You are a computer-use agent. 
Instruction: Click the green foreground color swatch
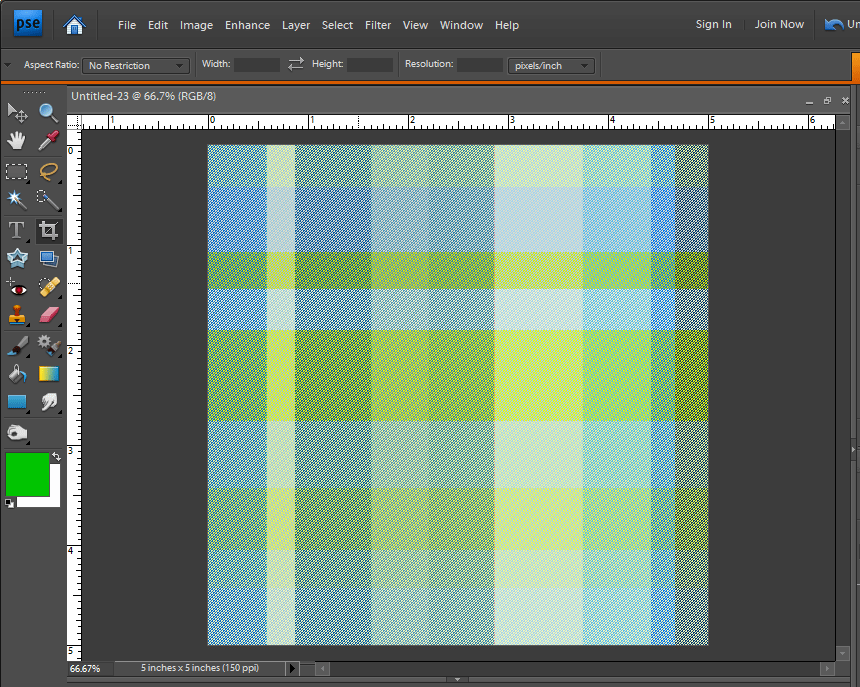[x=27, y=474]
